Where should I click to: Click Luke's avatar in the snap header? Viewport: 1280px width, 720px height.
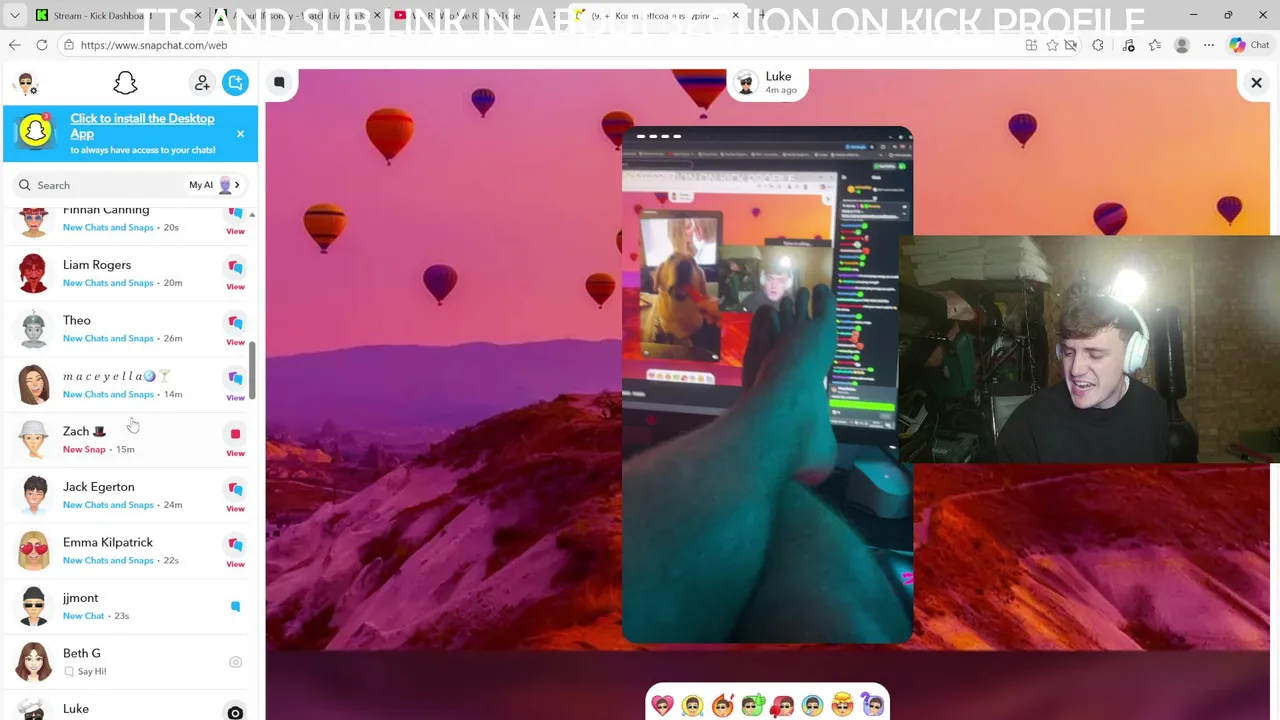coord(745,84)
